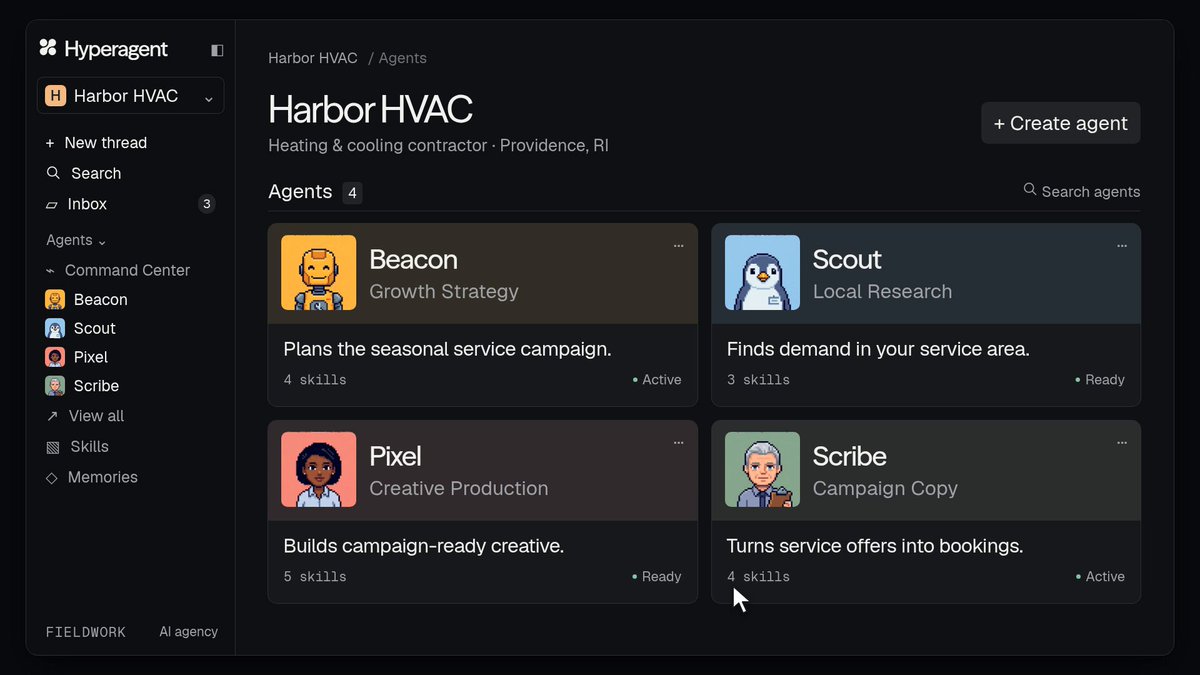Open Search in the sidebar
The image size is (1200, 675).
tap(84, 173)
